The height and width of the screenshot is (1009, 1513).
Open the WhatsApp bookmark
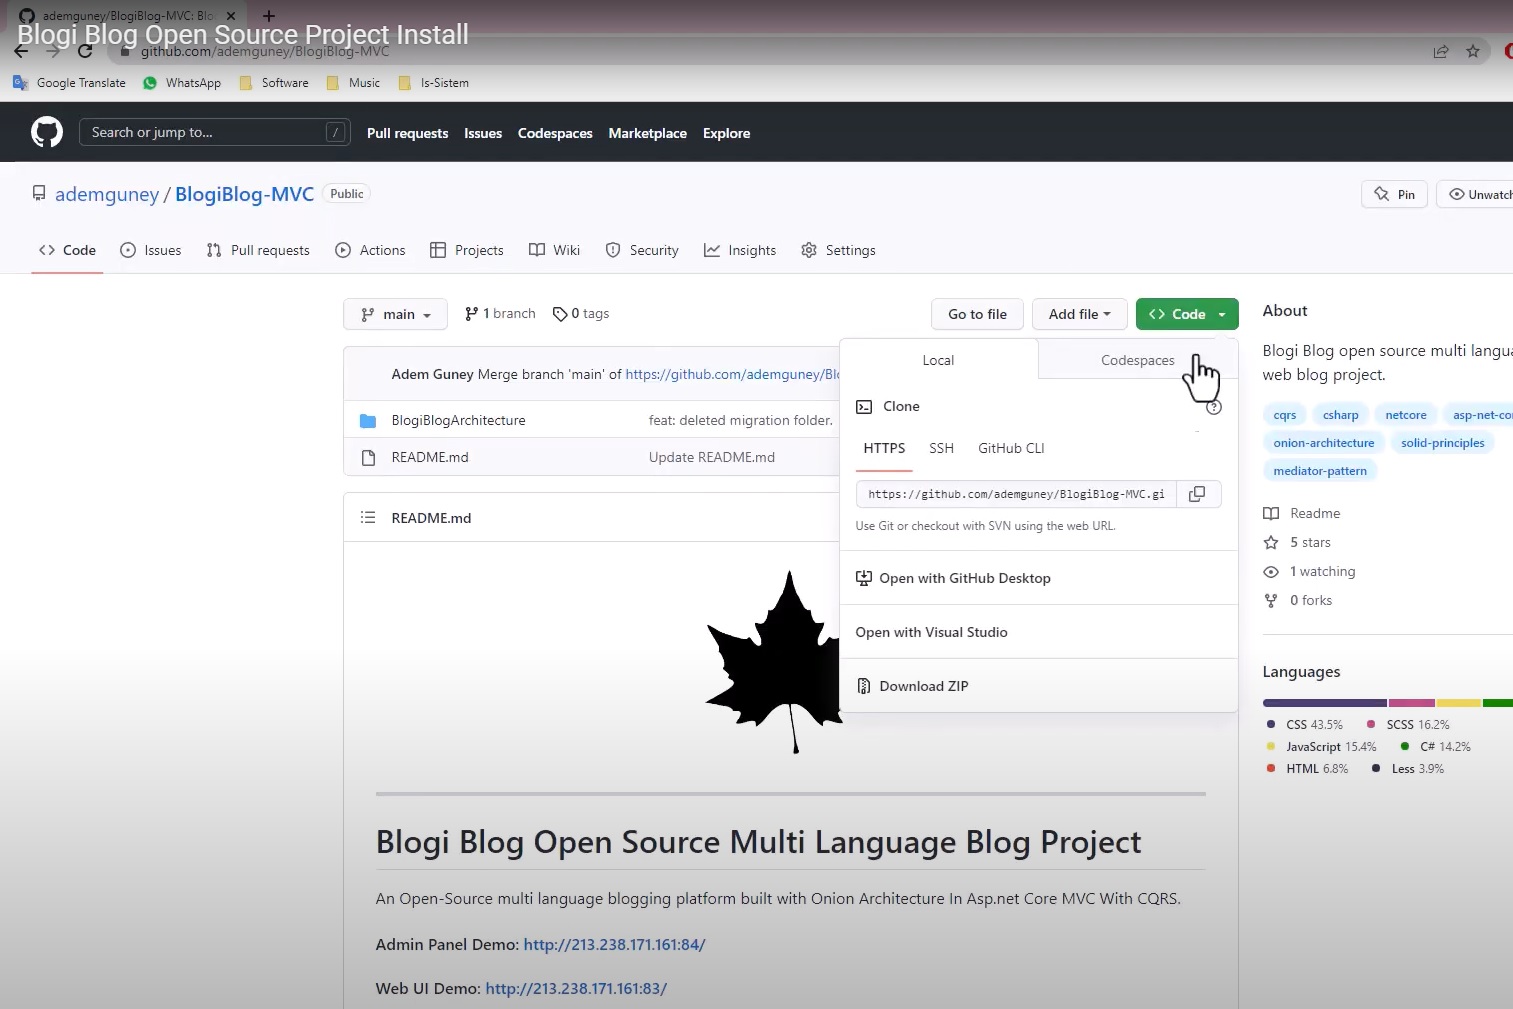click(181, 83)
